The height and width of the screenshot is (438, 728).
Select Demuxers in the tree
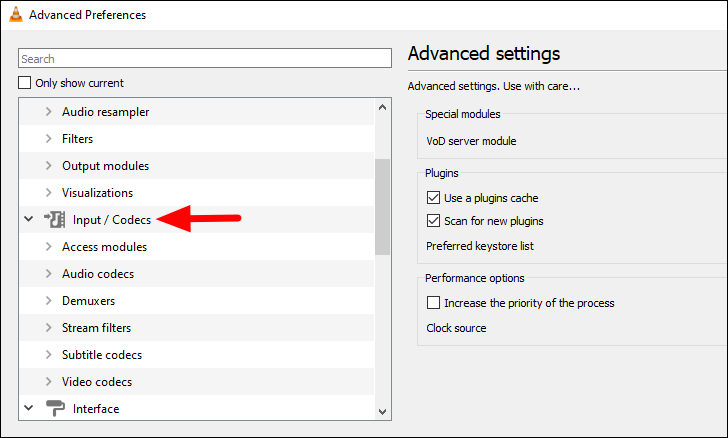[88, 301]
